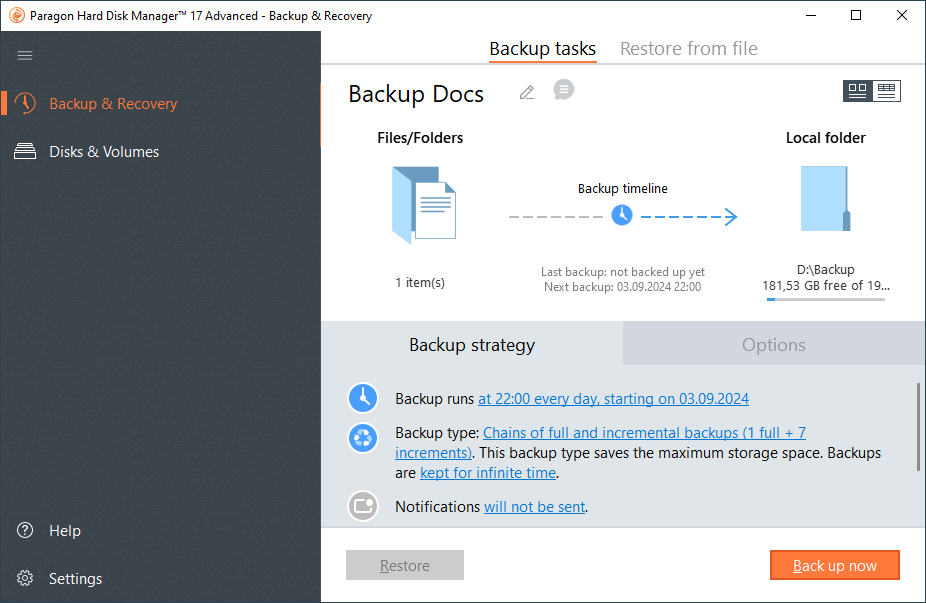
Task: Click the 'Backup timeline' label
Action: [x=622, y=188]
